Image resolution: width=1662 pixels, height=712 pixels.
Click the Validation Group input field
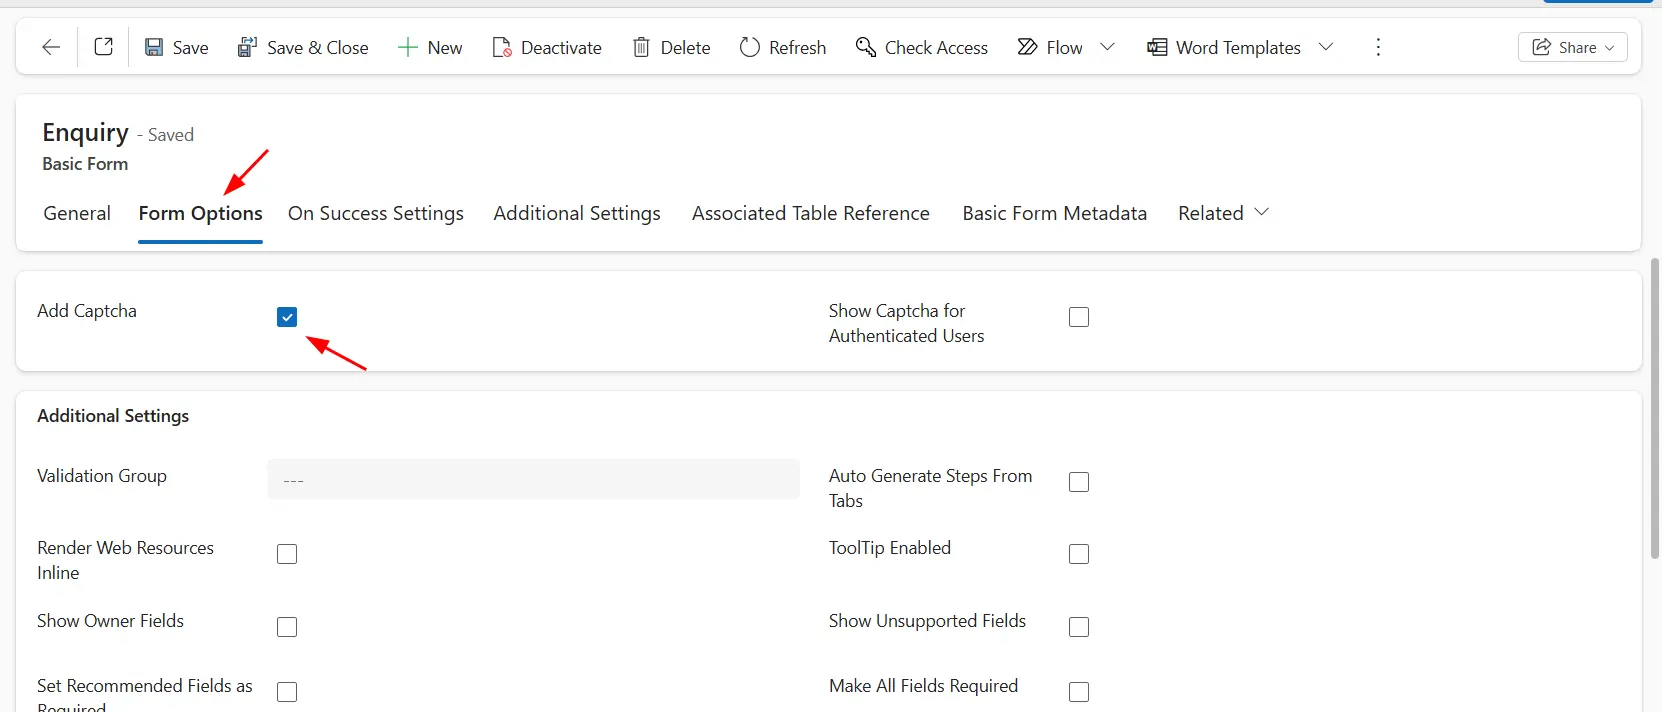pyautogui.click(x=533, y=480)
